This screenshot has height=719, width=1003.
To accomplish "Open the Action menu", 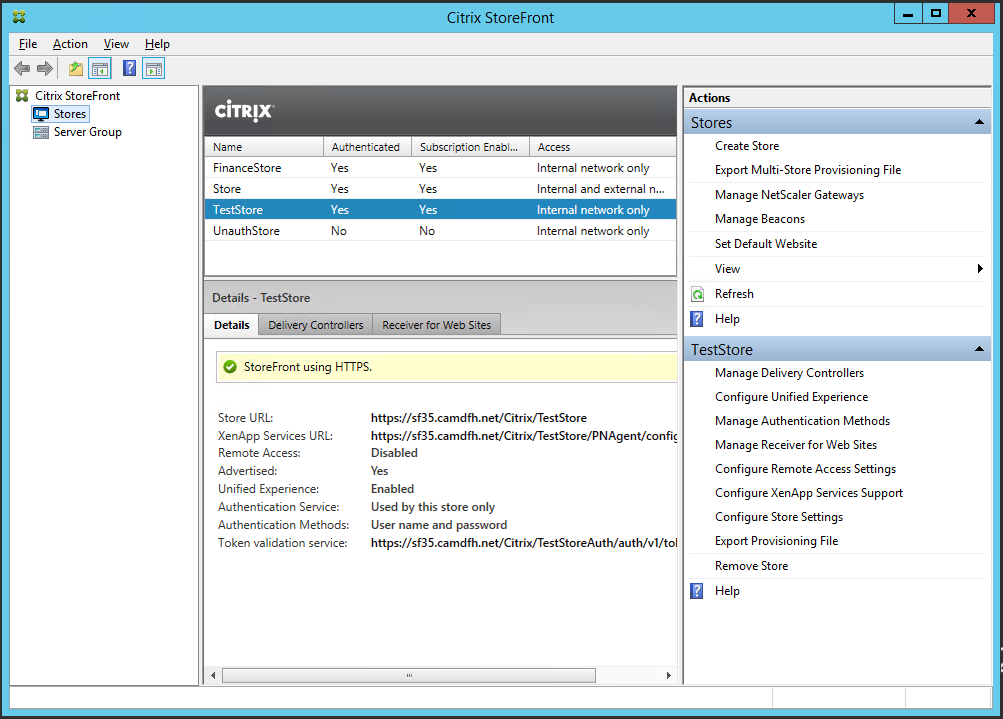I will [x=70, y=44].
